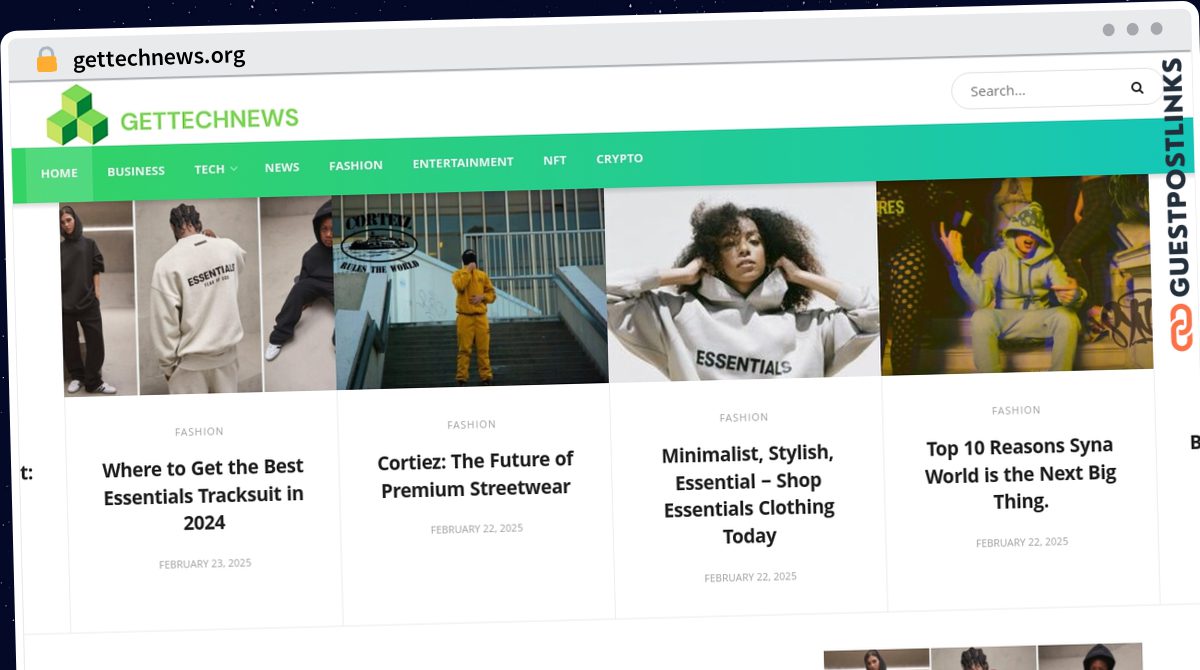The image size is (1200, 670).
Task: Read 'Where to Get the Best Essentials Tracksuit'
Action: point(204,494)
